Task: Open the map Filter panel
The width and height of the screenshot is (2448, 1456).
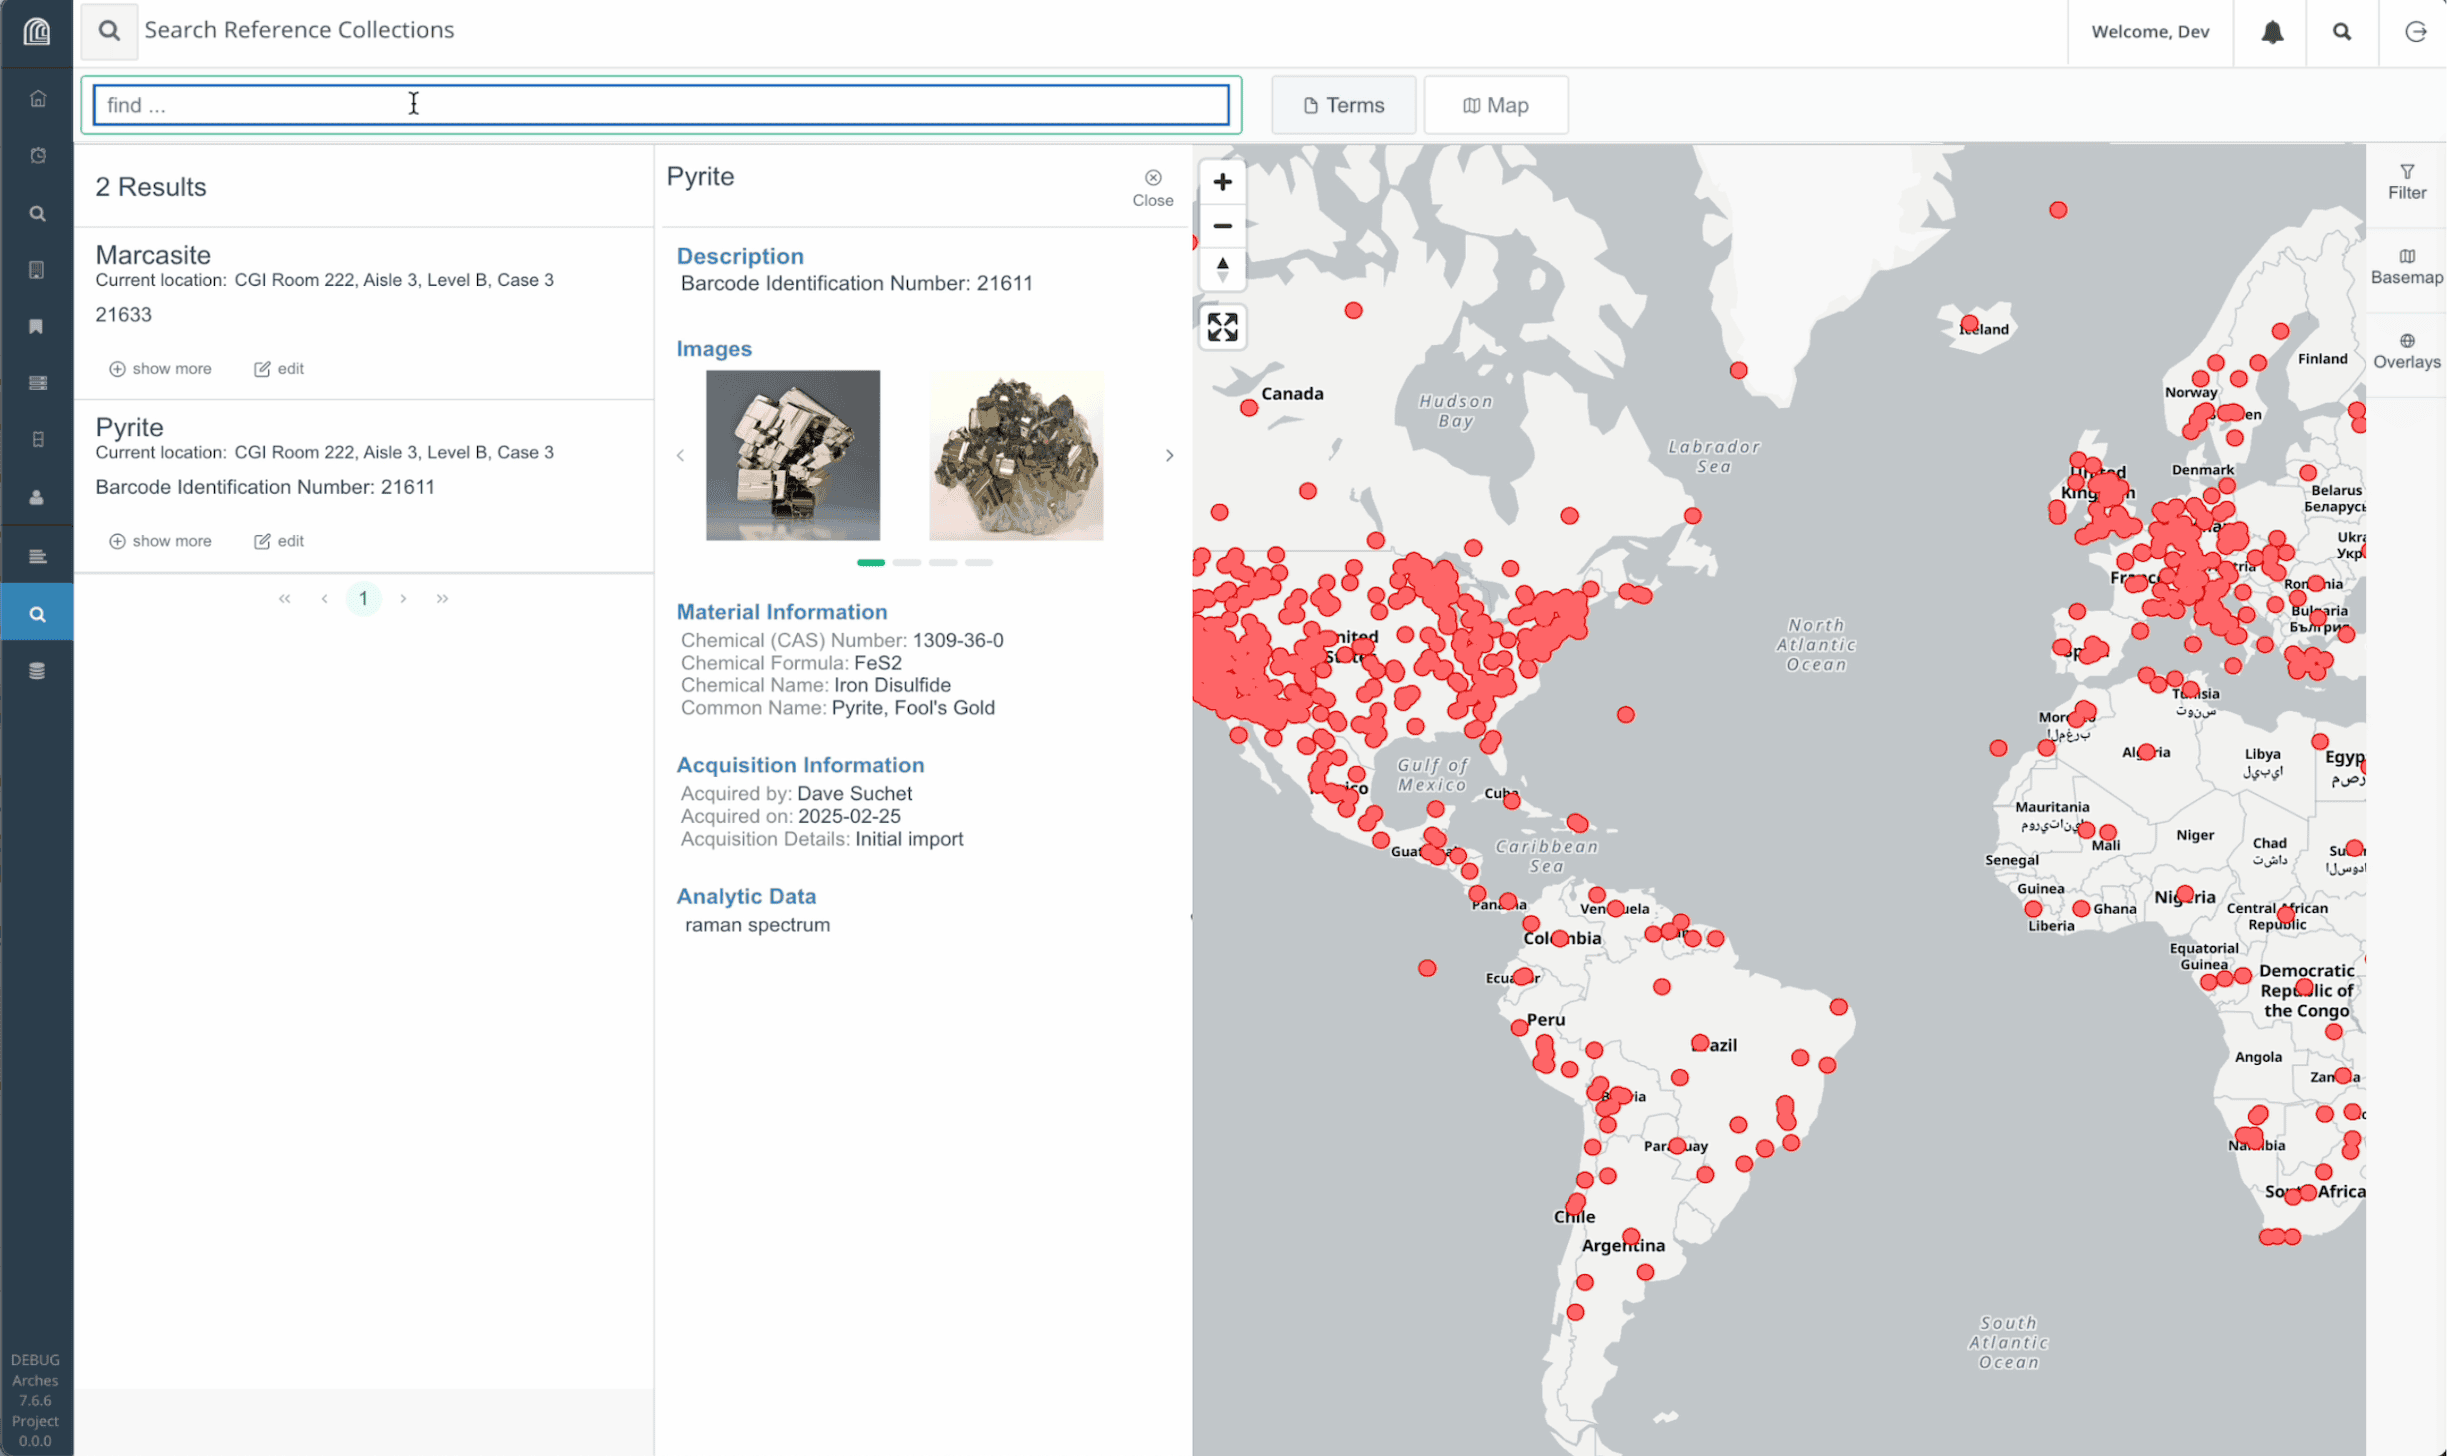Action: (x=2406, y=183)
